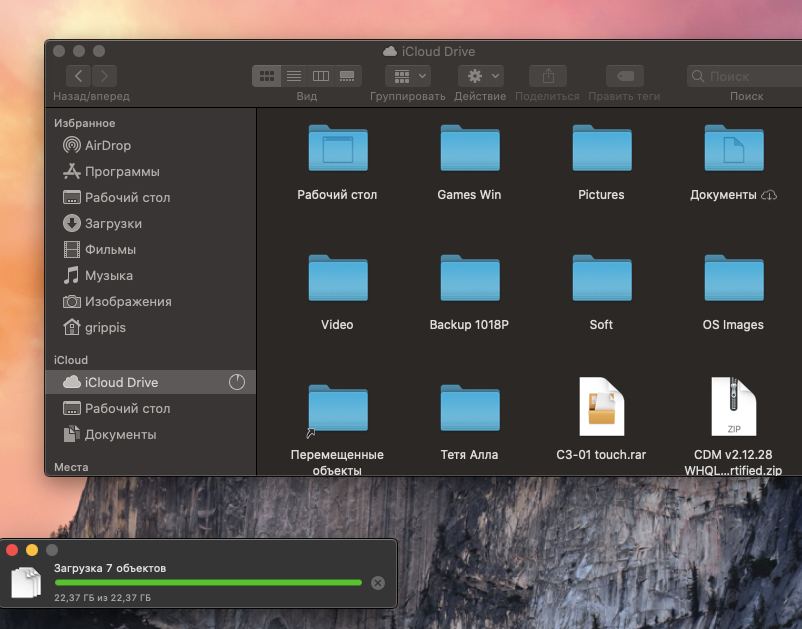The height and width of the screenshot is (629, 802).
Task: Select the C3-01 touch.rar file
Action: click(602, 407)
